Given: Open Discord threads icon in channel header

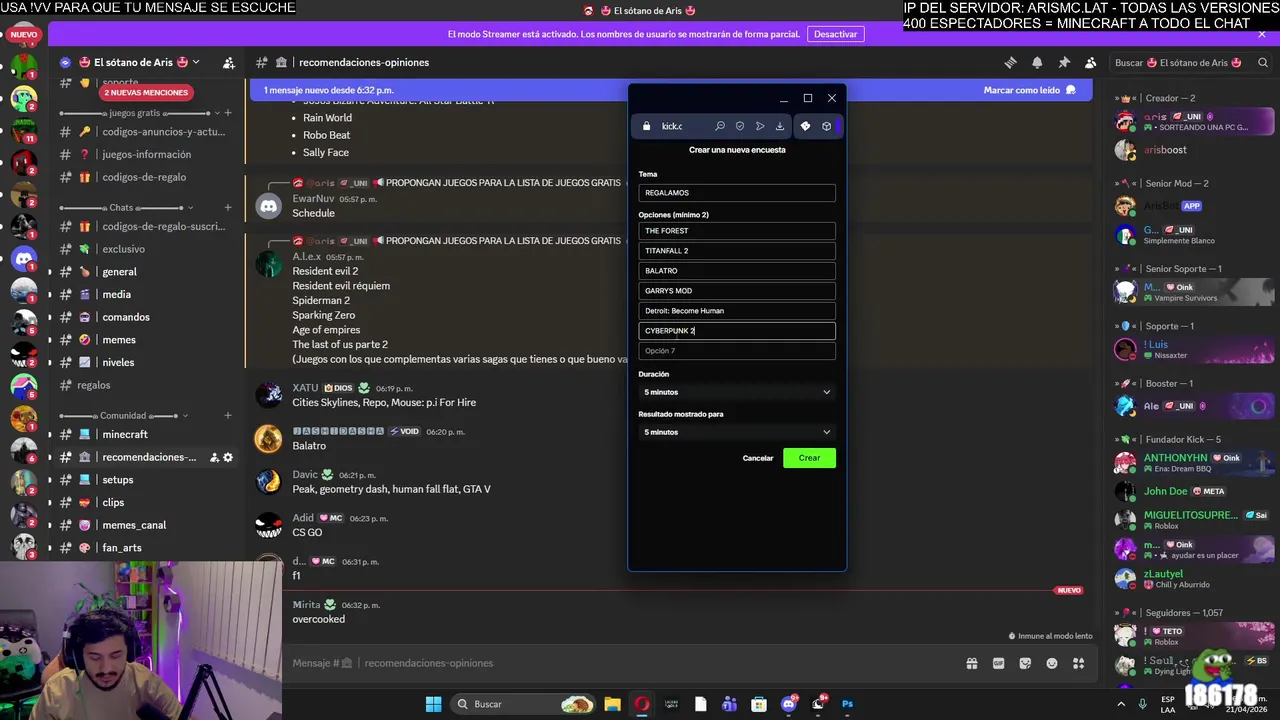Looking at the screenshot, I should point(1010,62).
